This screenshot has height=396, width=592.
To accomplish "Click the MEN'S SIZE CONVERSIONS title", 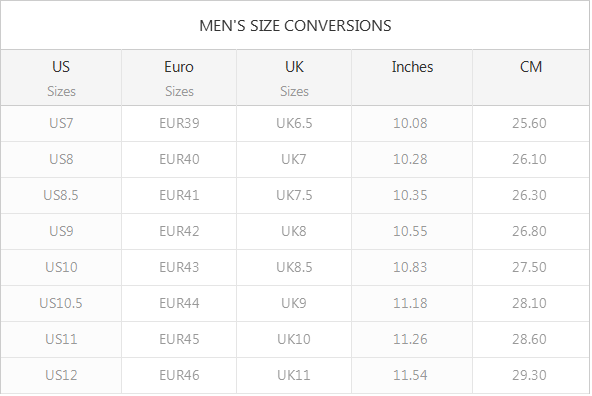I will [295, 26].
